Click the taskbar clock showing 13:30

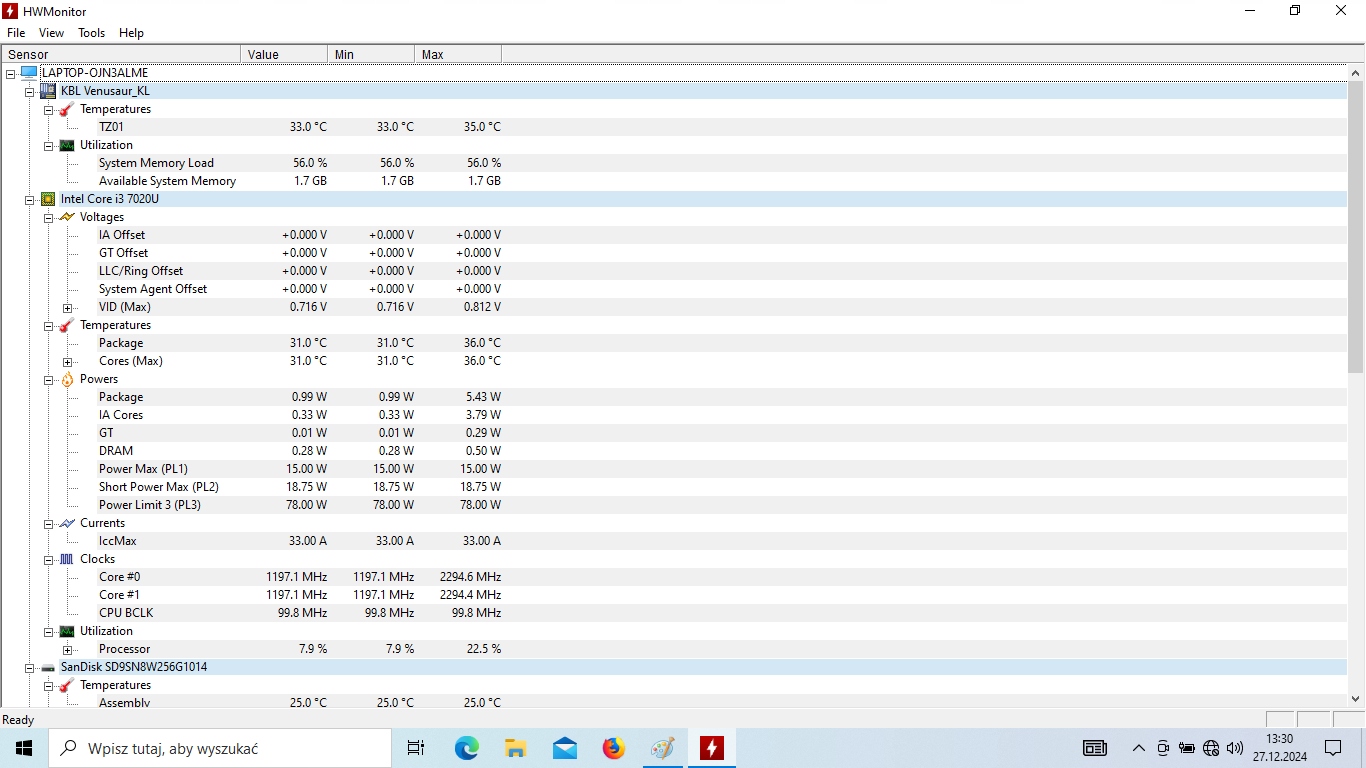[1279, 748]
